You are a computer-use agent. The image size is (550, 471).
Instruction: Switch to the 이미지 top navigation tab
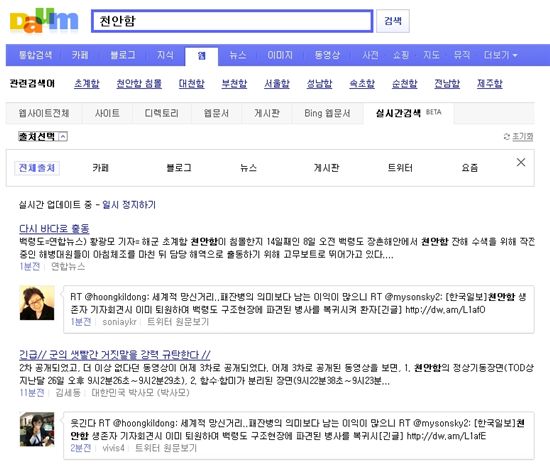click(280, 55)
